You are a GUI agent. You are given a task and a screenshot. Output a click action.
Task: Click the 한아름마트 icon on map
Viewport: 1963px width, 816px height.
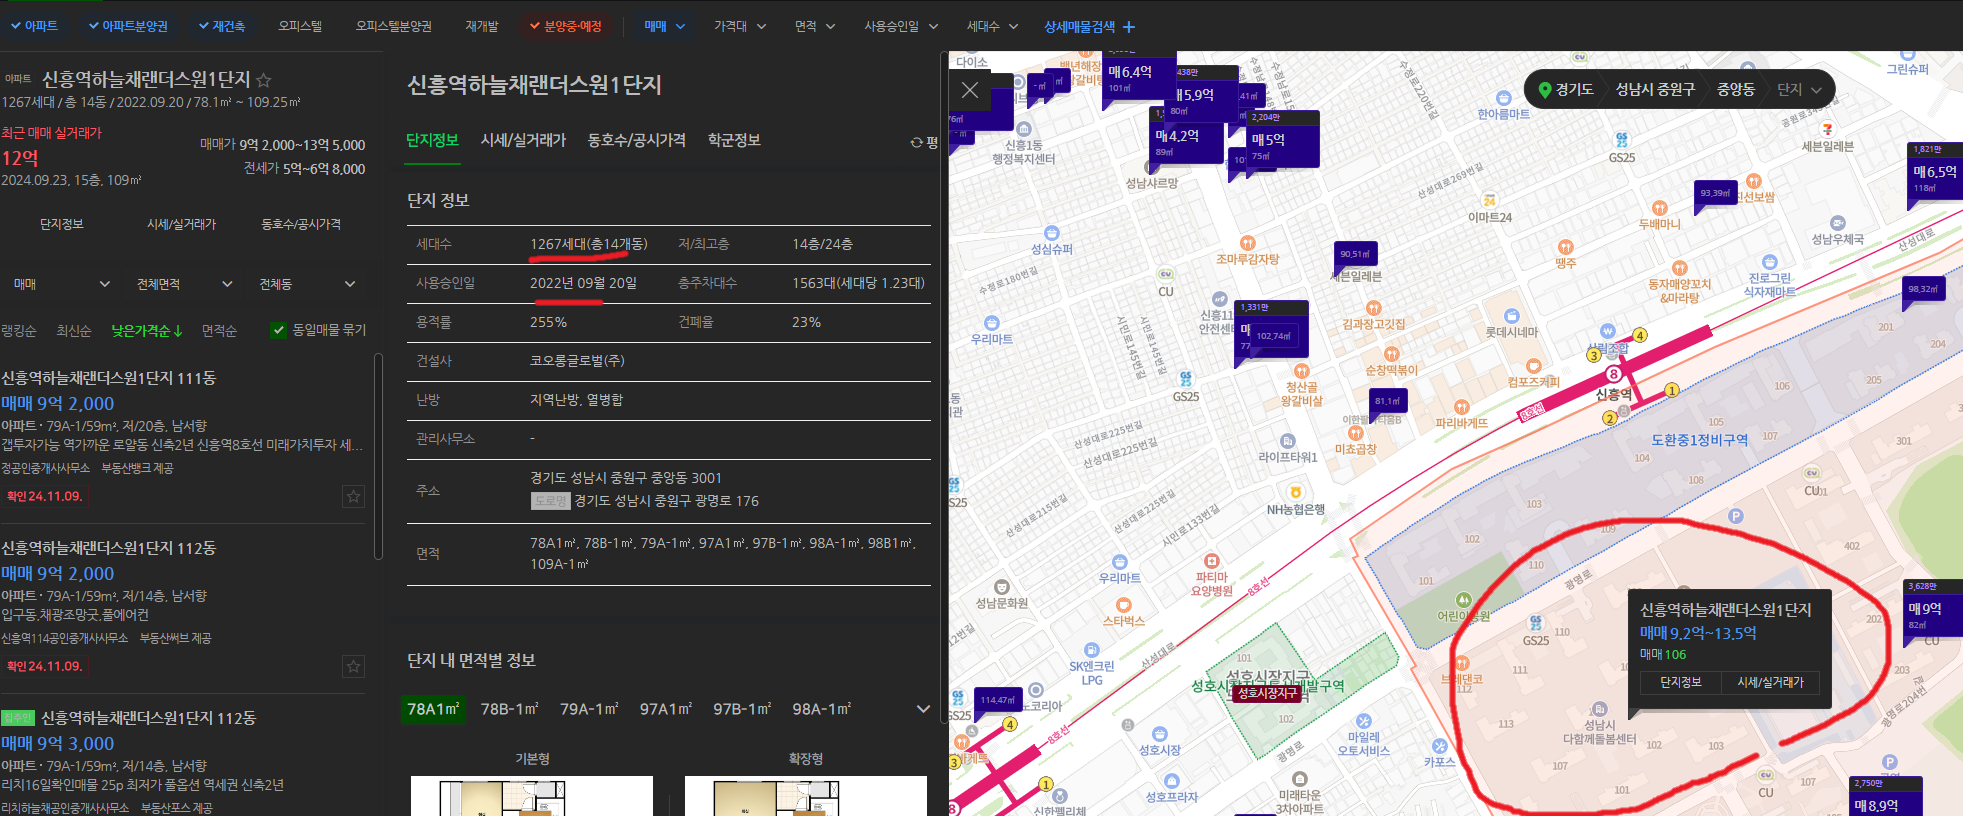coord(1503,98)
